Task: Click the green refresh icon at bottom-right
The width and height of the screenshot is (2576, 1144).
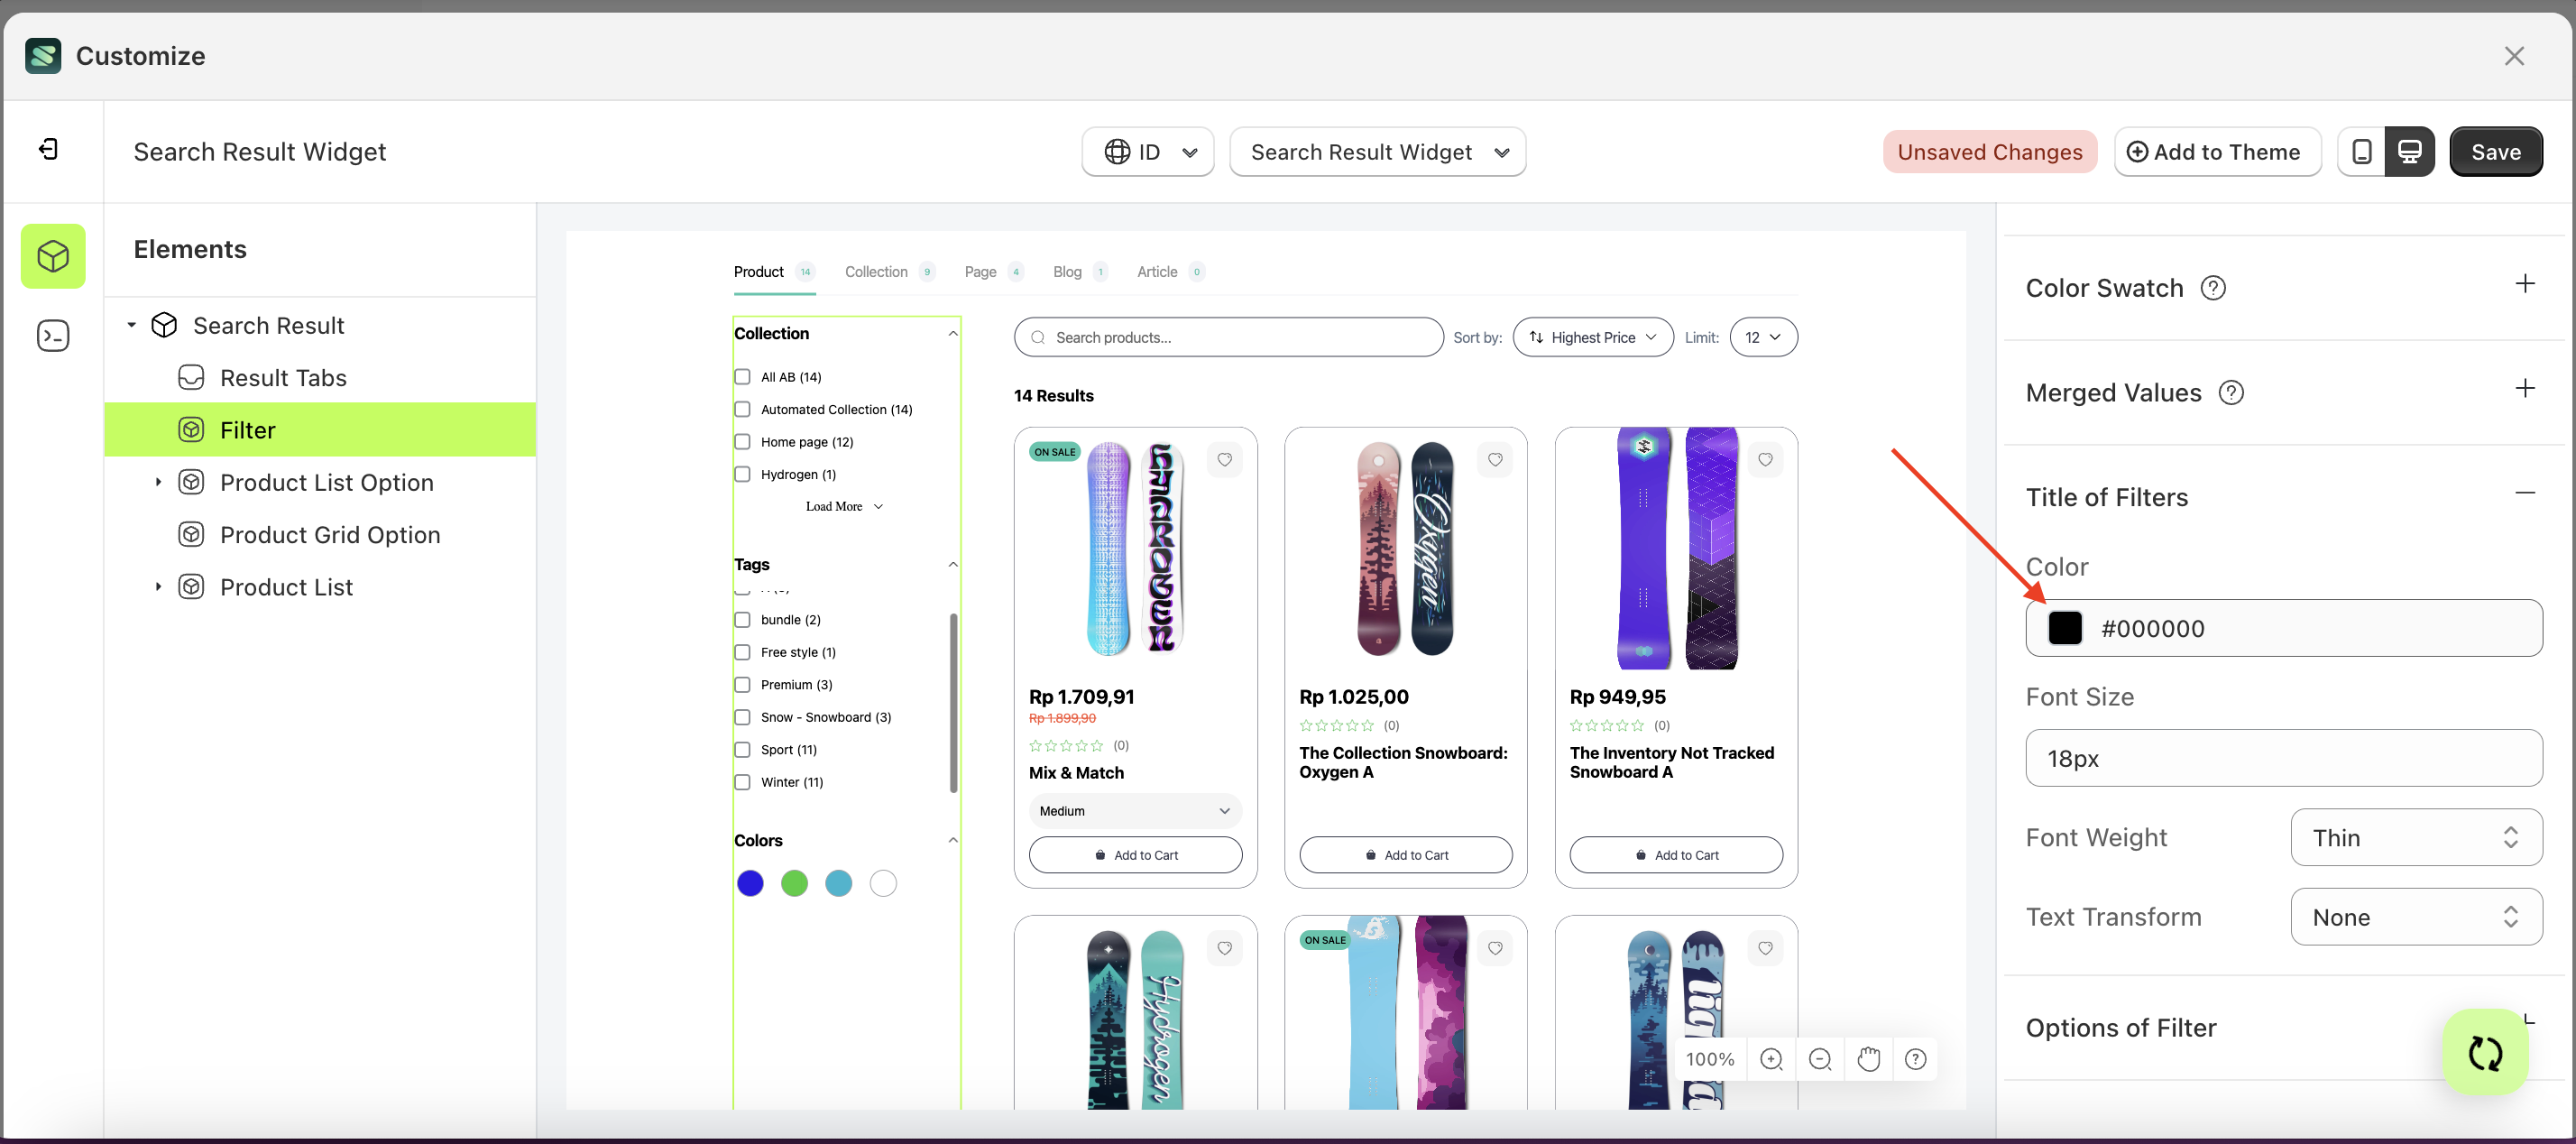Action: coord(2486,1052)
